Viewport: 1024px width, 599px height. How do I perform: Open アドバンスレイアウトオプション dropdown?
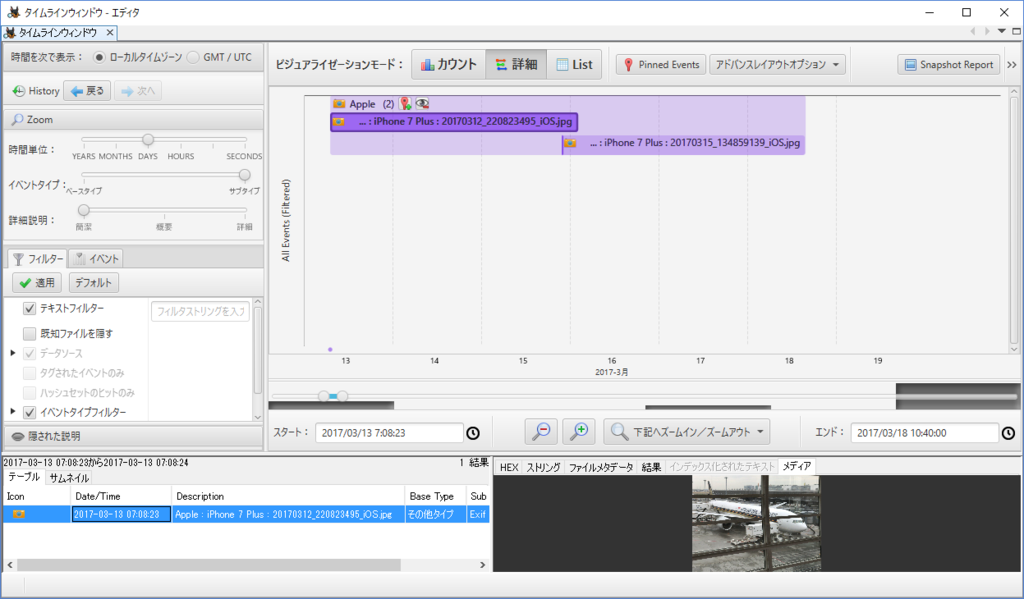(x=777, y=65)
